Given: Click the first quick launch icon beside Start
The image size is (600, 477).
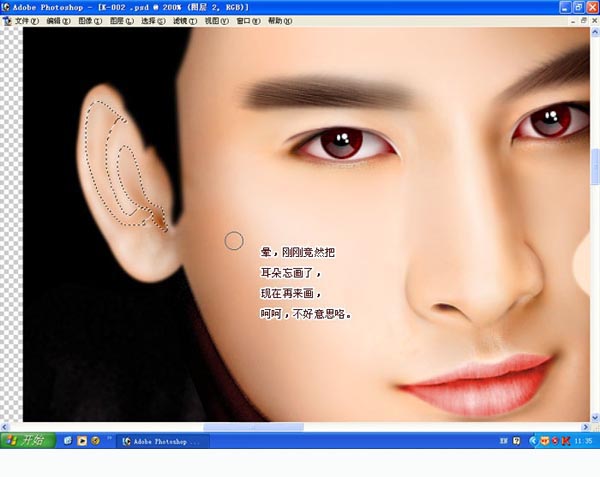Looking at the screenshot, I should pos(68,440).
